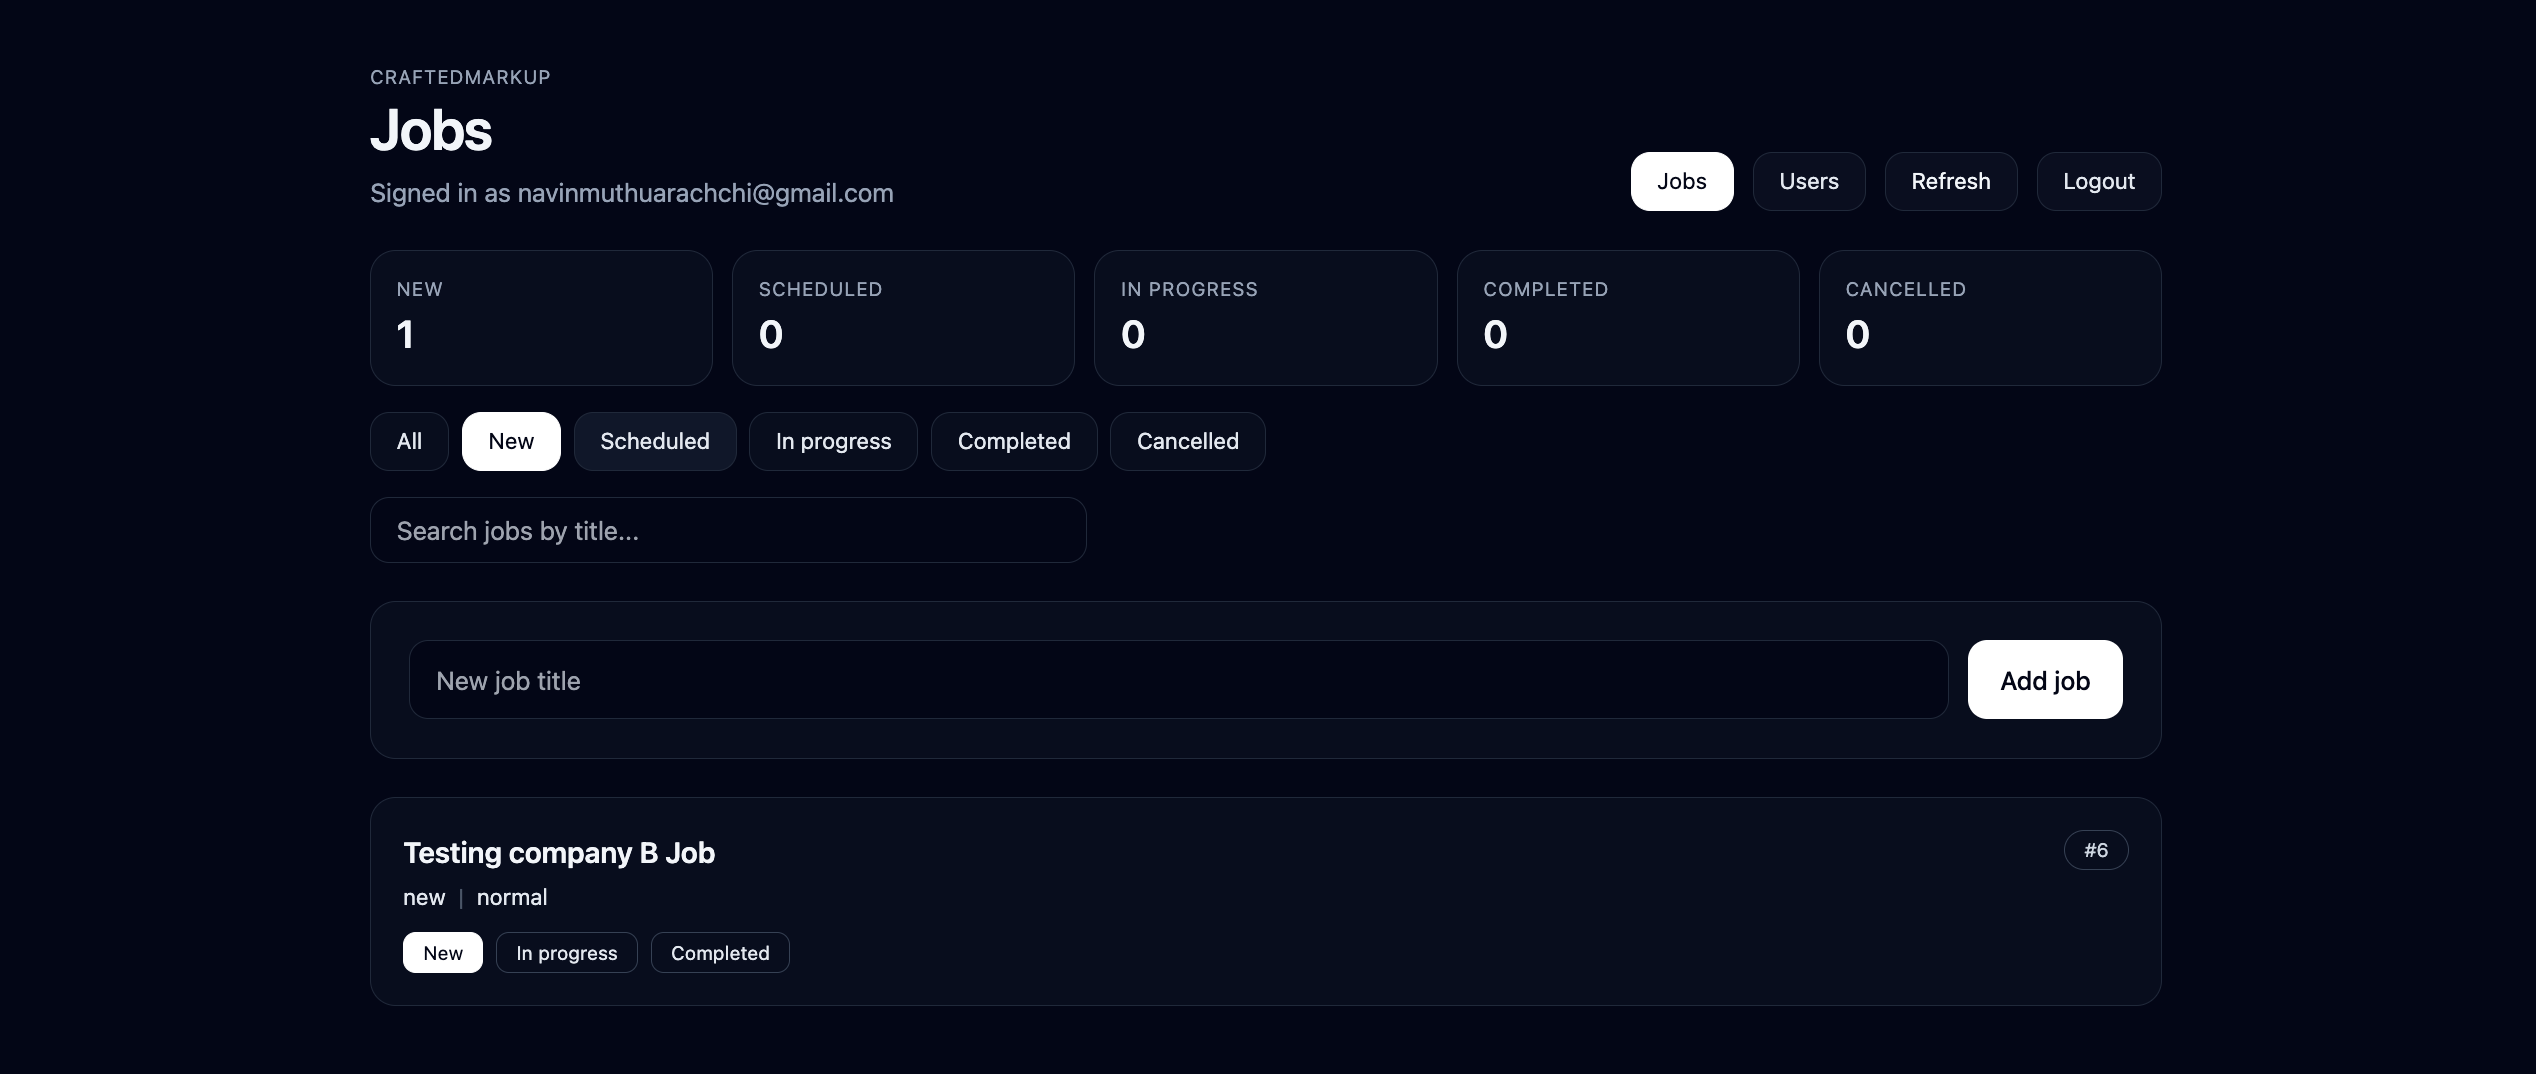This screenshot has height=1074, width=2536.
Task: Mark job #6 as In progress
Action: pos(567,953)
